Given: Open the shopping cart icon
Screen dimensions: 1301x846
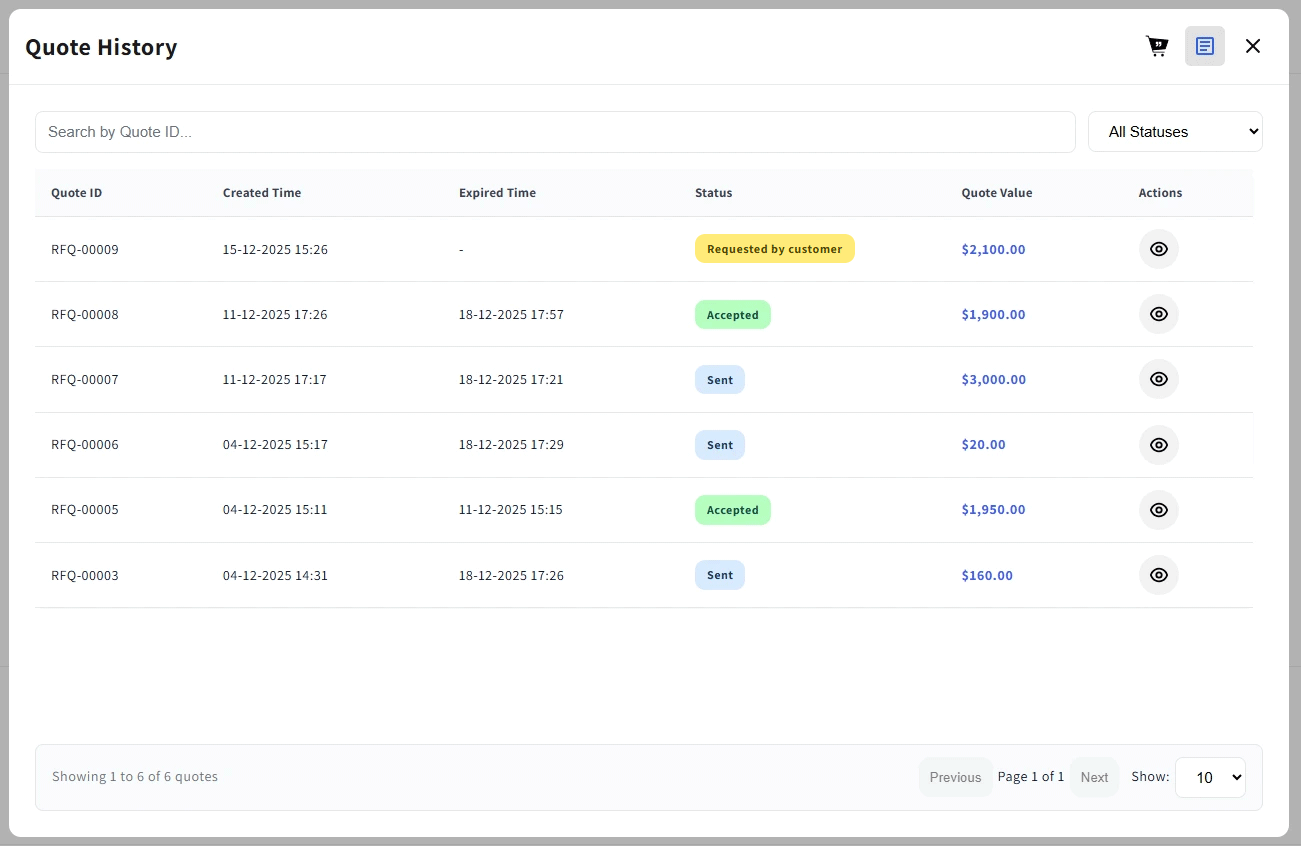Looking at the screenshot, I should pos(1157,45).
